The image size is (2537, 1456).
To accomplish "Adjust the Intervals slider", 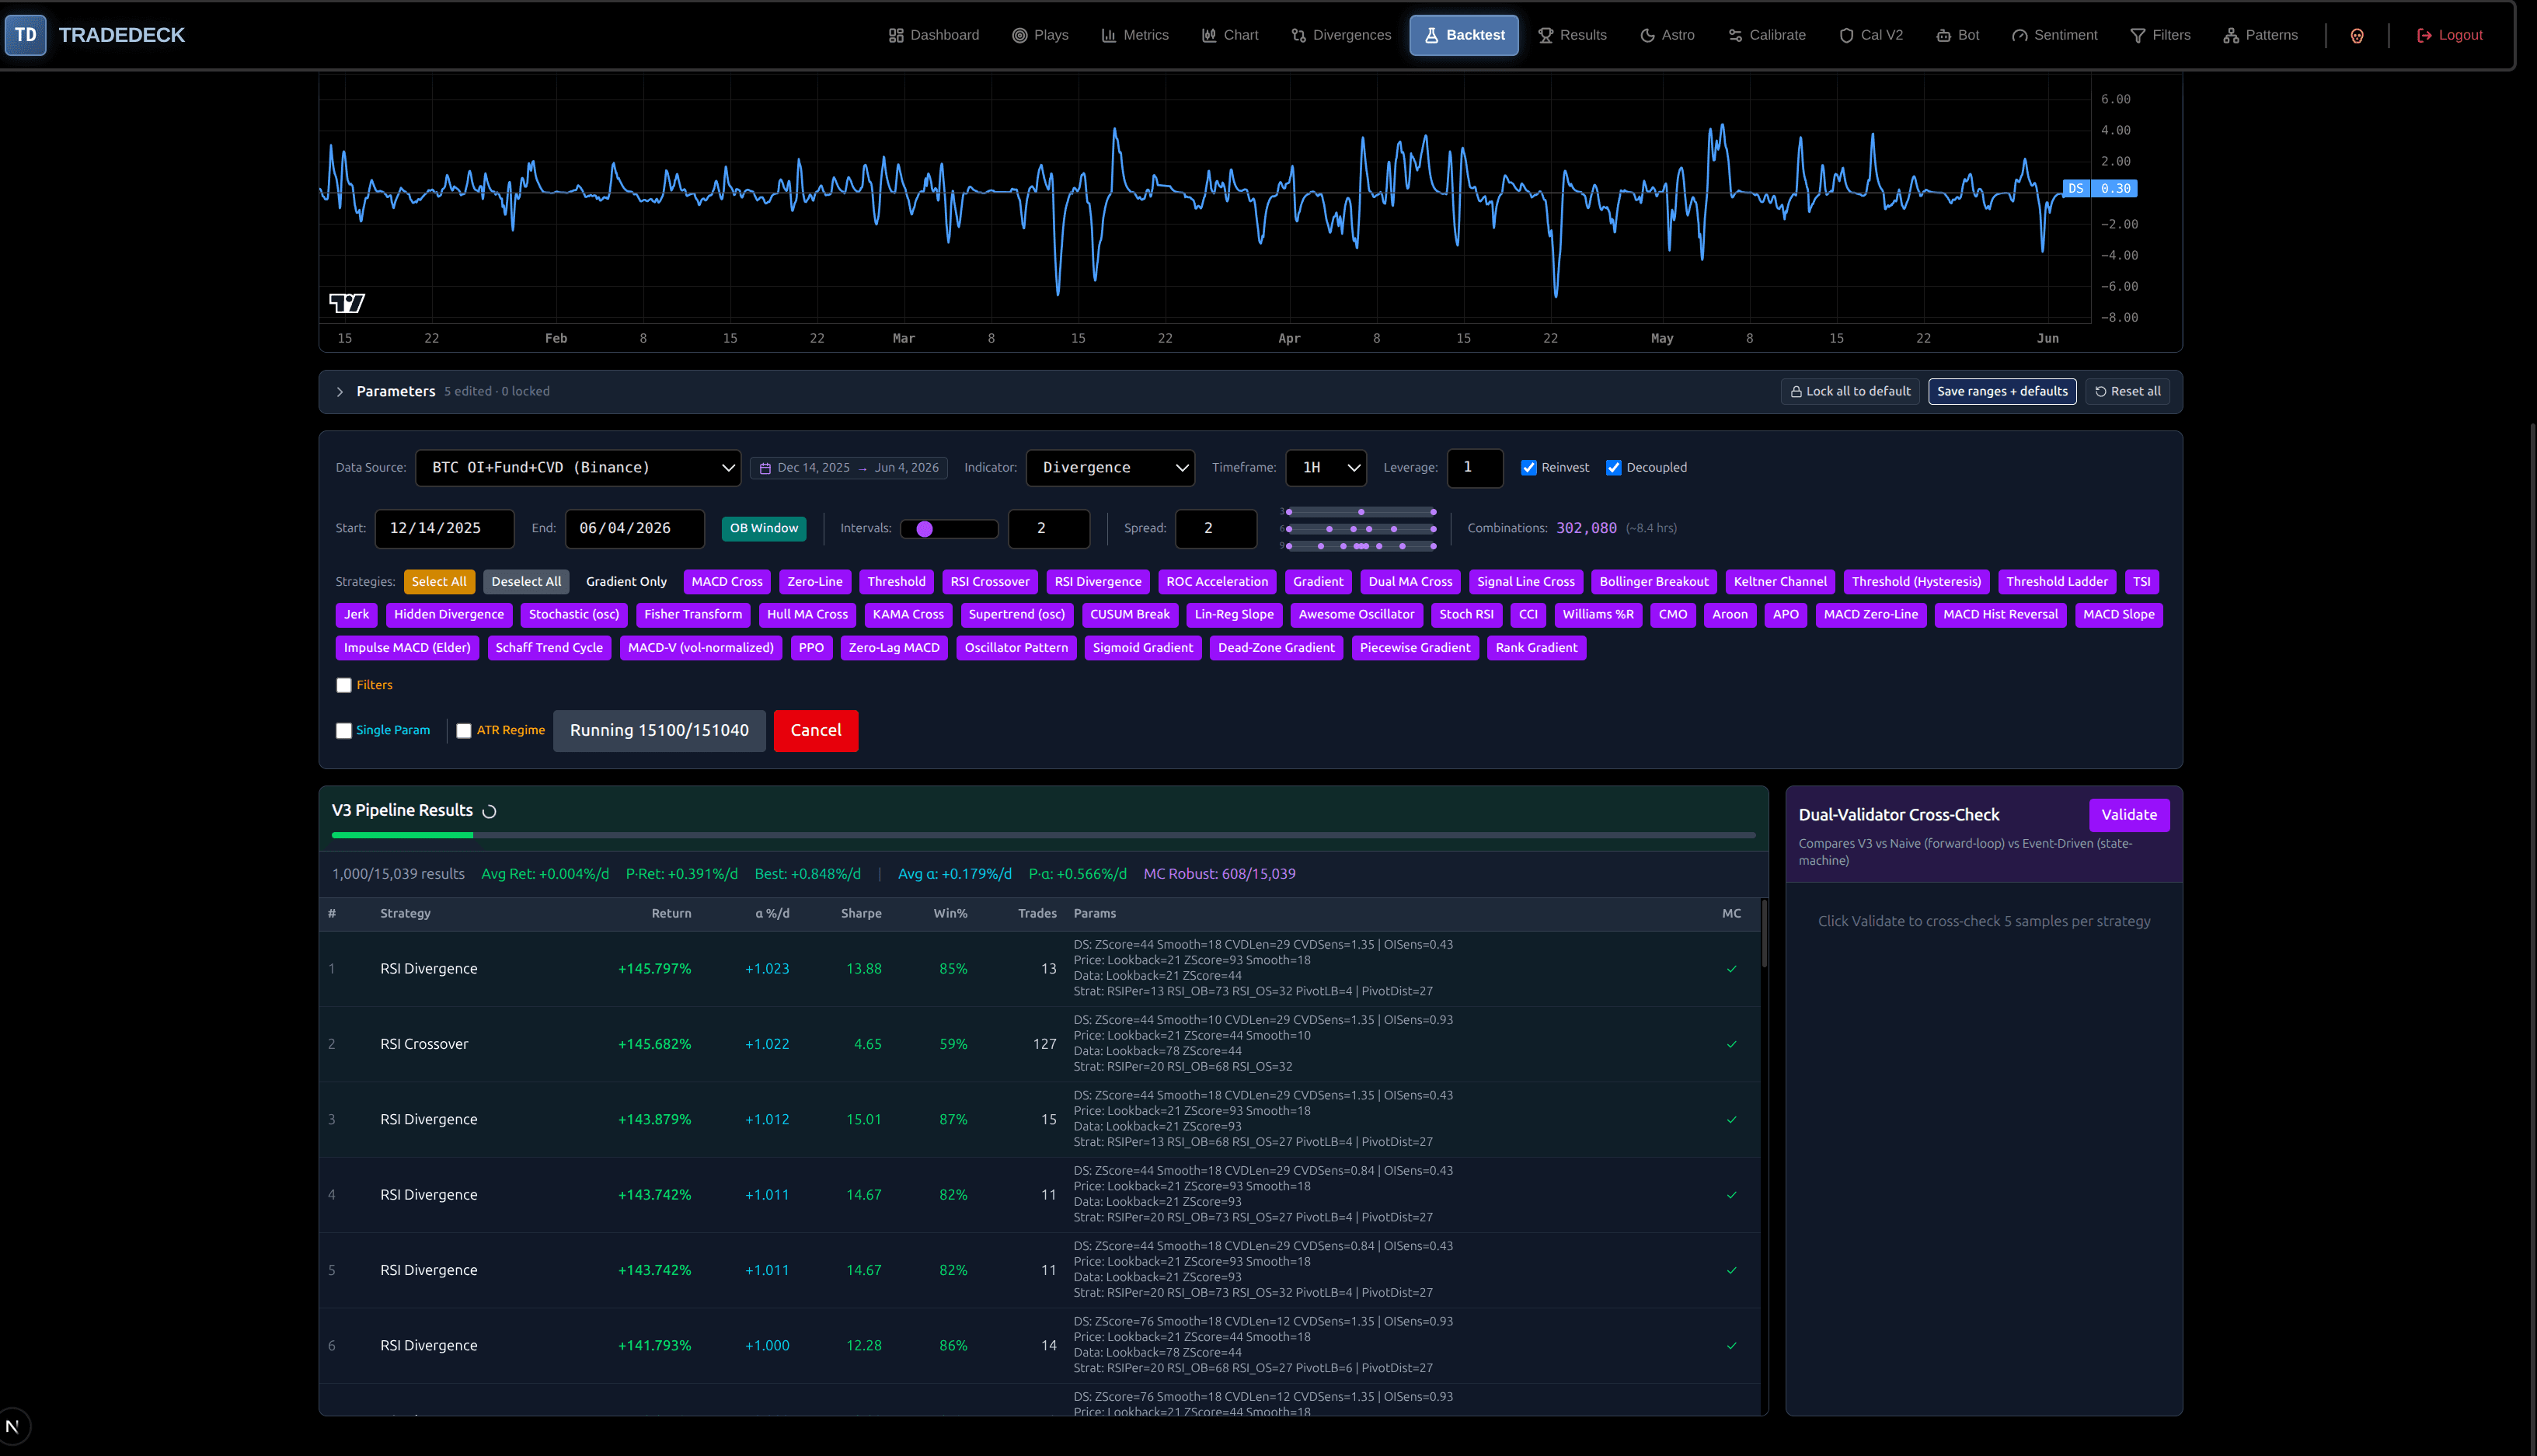I will tap(949, 529).
